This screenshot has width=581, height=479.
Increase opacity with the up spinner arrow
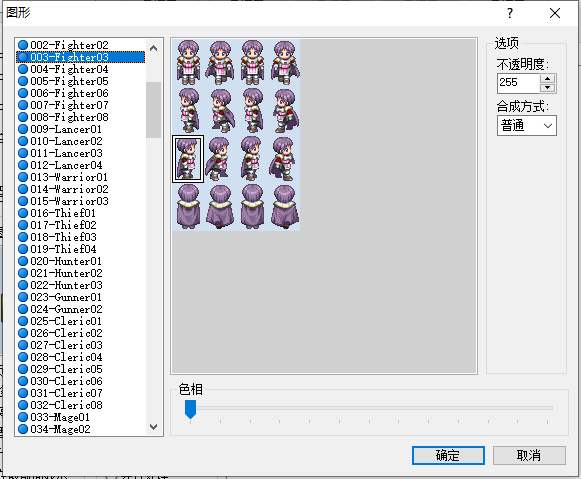tap(548, 79)
